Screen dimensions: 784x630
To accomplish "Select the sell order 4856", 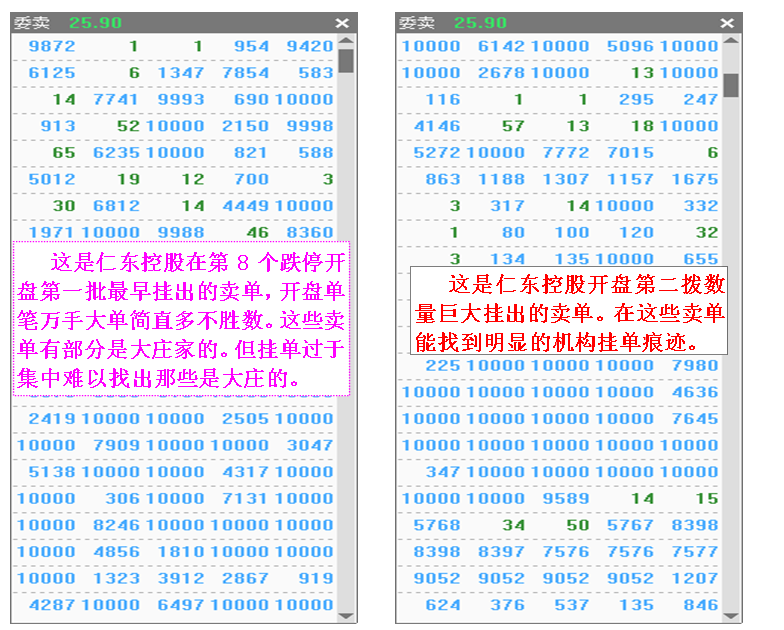I will [116, 552].
